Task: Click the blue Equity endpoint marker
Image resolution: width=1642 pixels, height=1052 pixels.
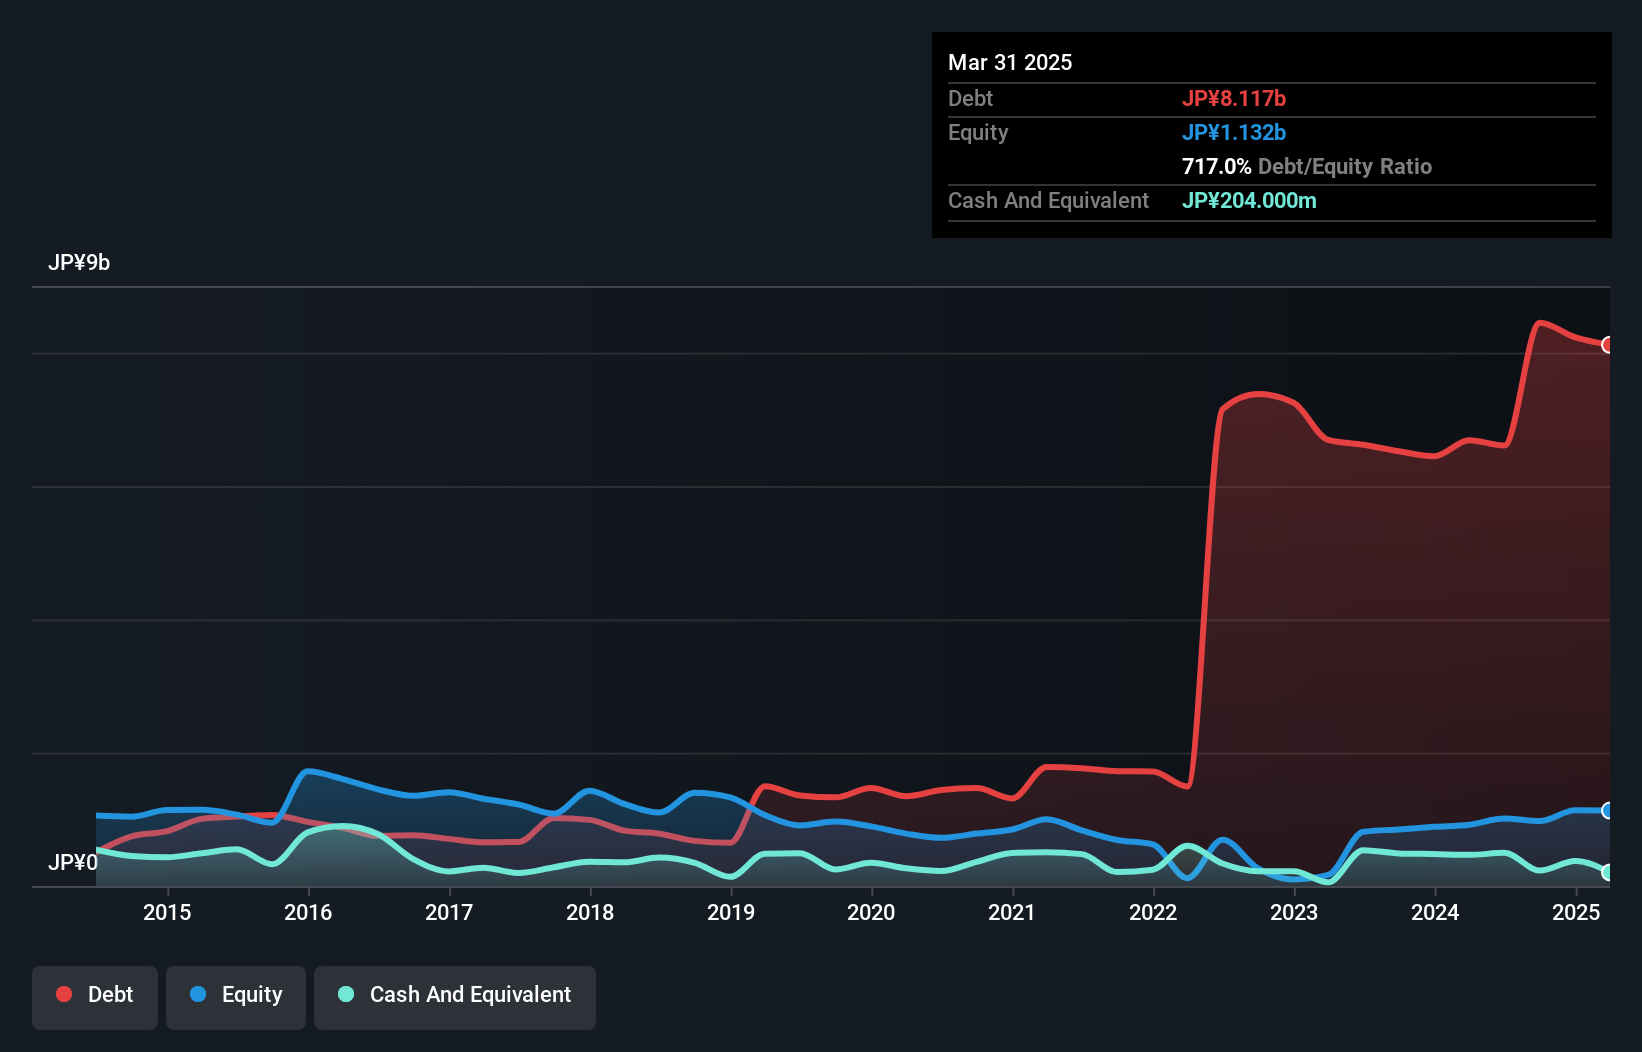Action: (1608, 811)
